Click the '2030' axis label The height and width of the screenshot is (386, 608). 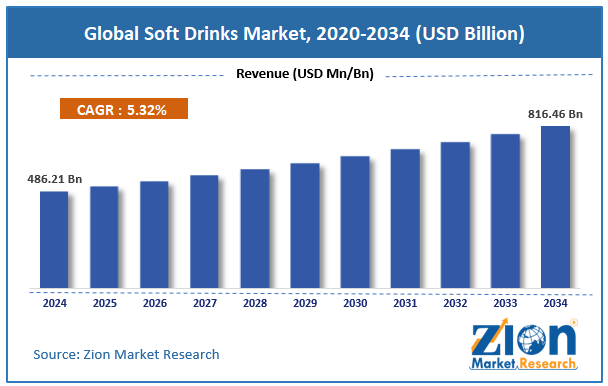pos(355,303)
